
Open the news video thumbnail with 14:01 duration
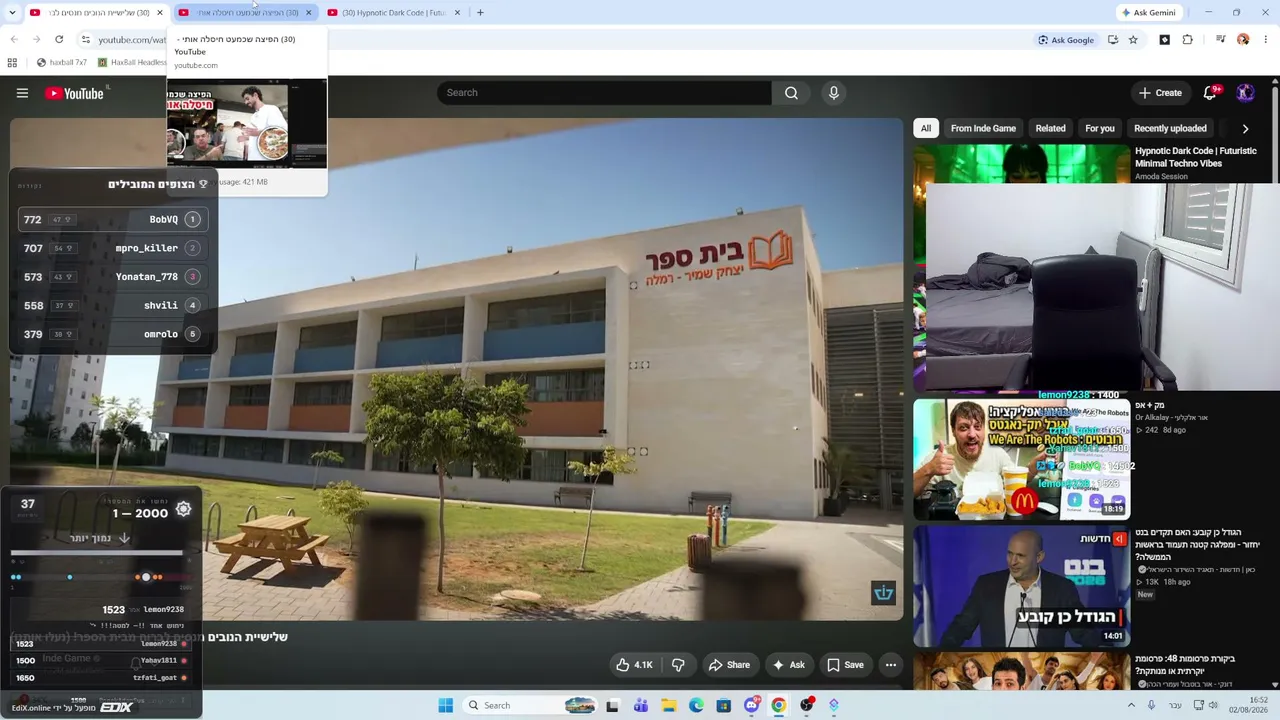pyautogui.click(x=1021, y=586)
